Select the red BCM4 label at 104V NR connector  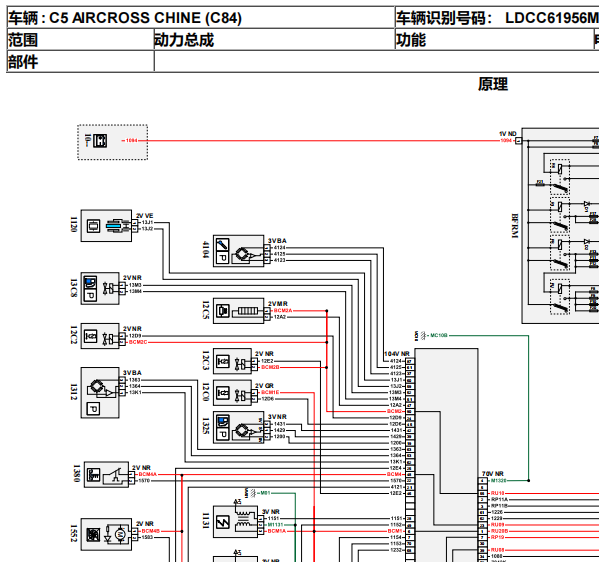click(395, 474)
